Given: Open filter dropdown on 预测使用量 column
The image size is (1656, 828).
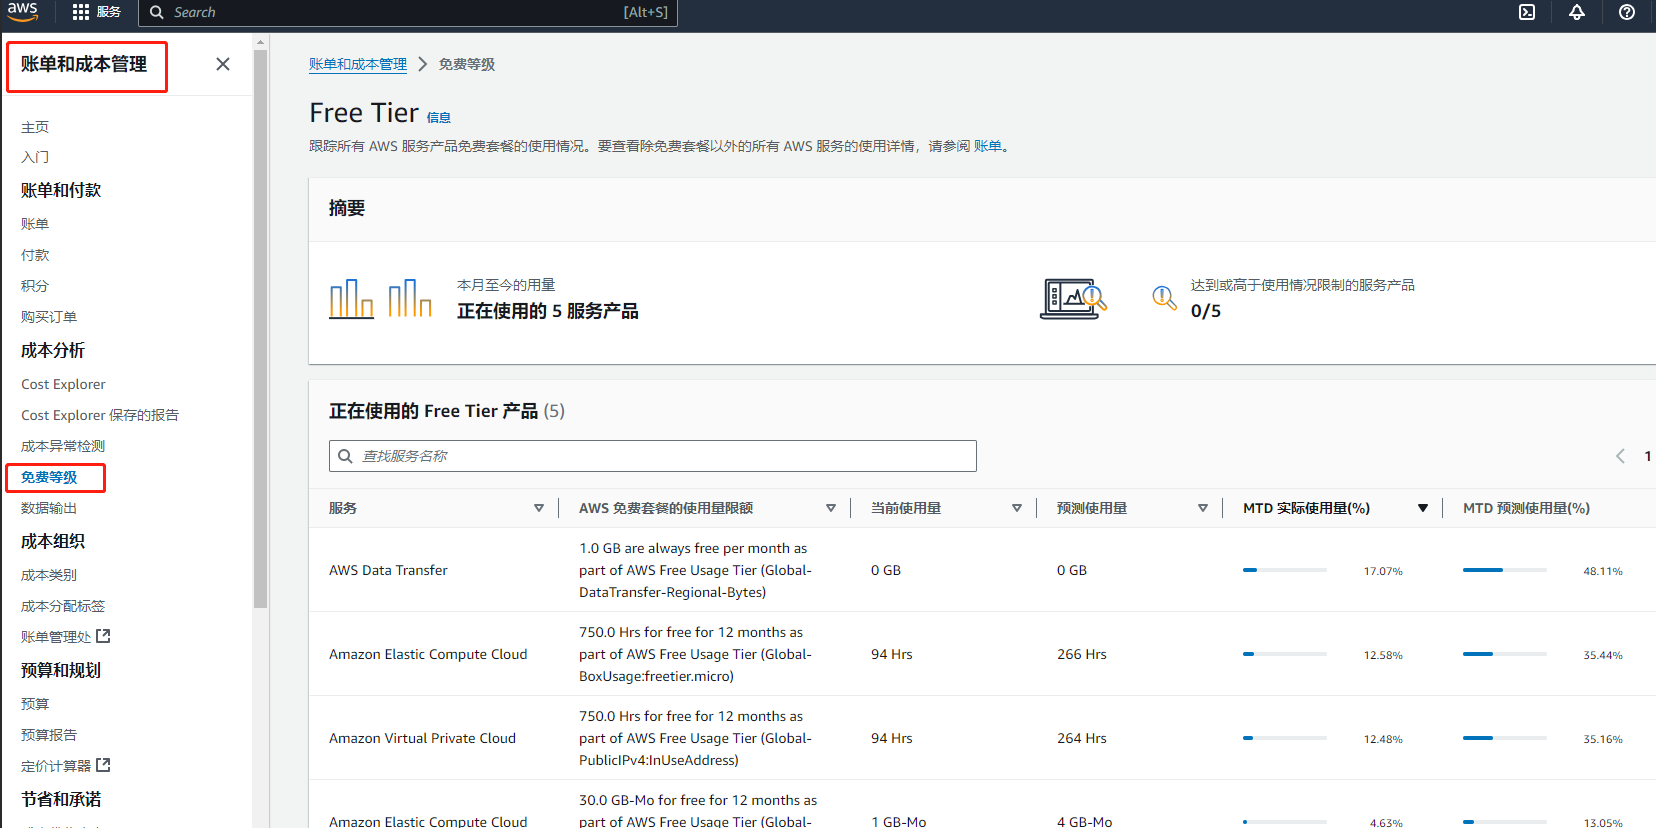Looking at the screenshot, I should coord(1203,508).
